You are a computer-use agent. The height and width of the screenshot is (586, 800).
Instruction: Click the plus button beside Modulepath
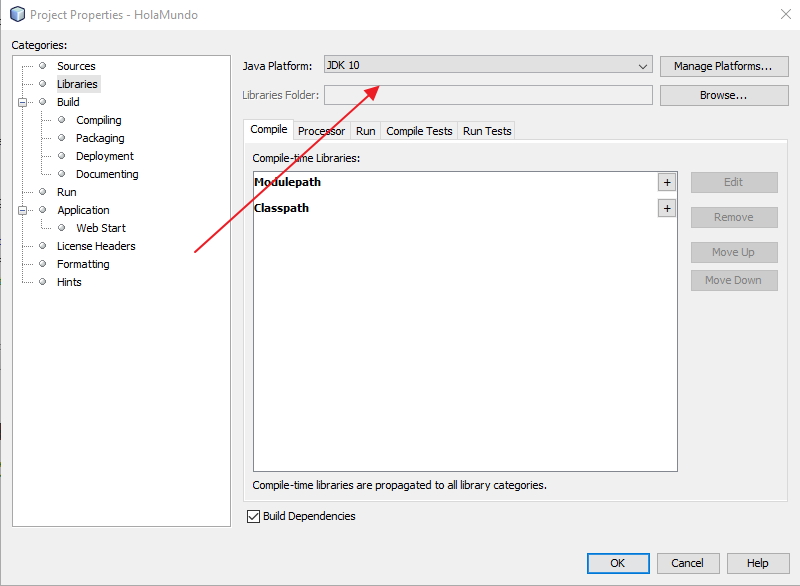tap(667, 183)
